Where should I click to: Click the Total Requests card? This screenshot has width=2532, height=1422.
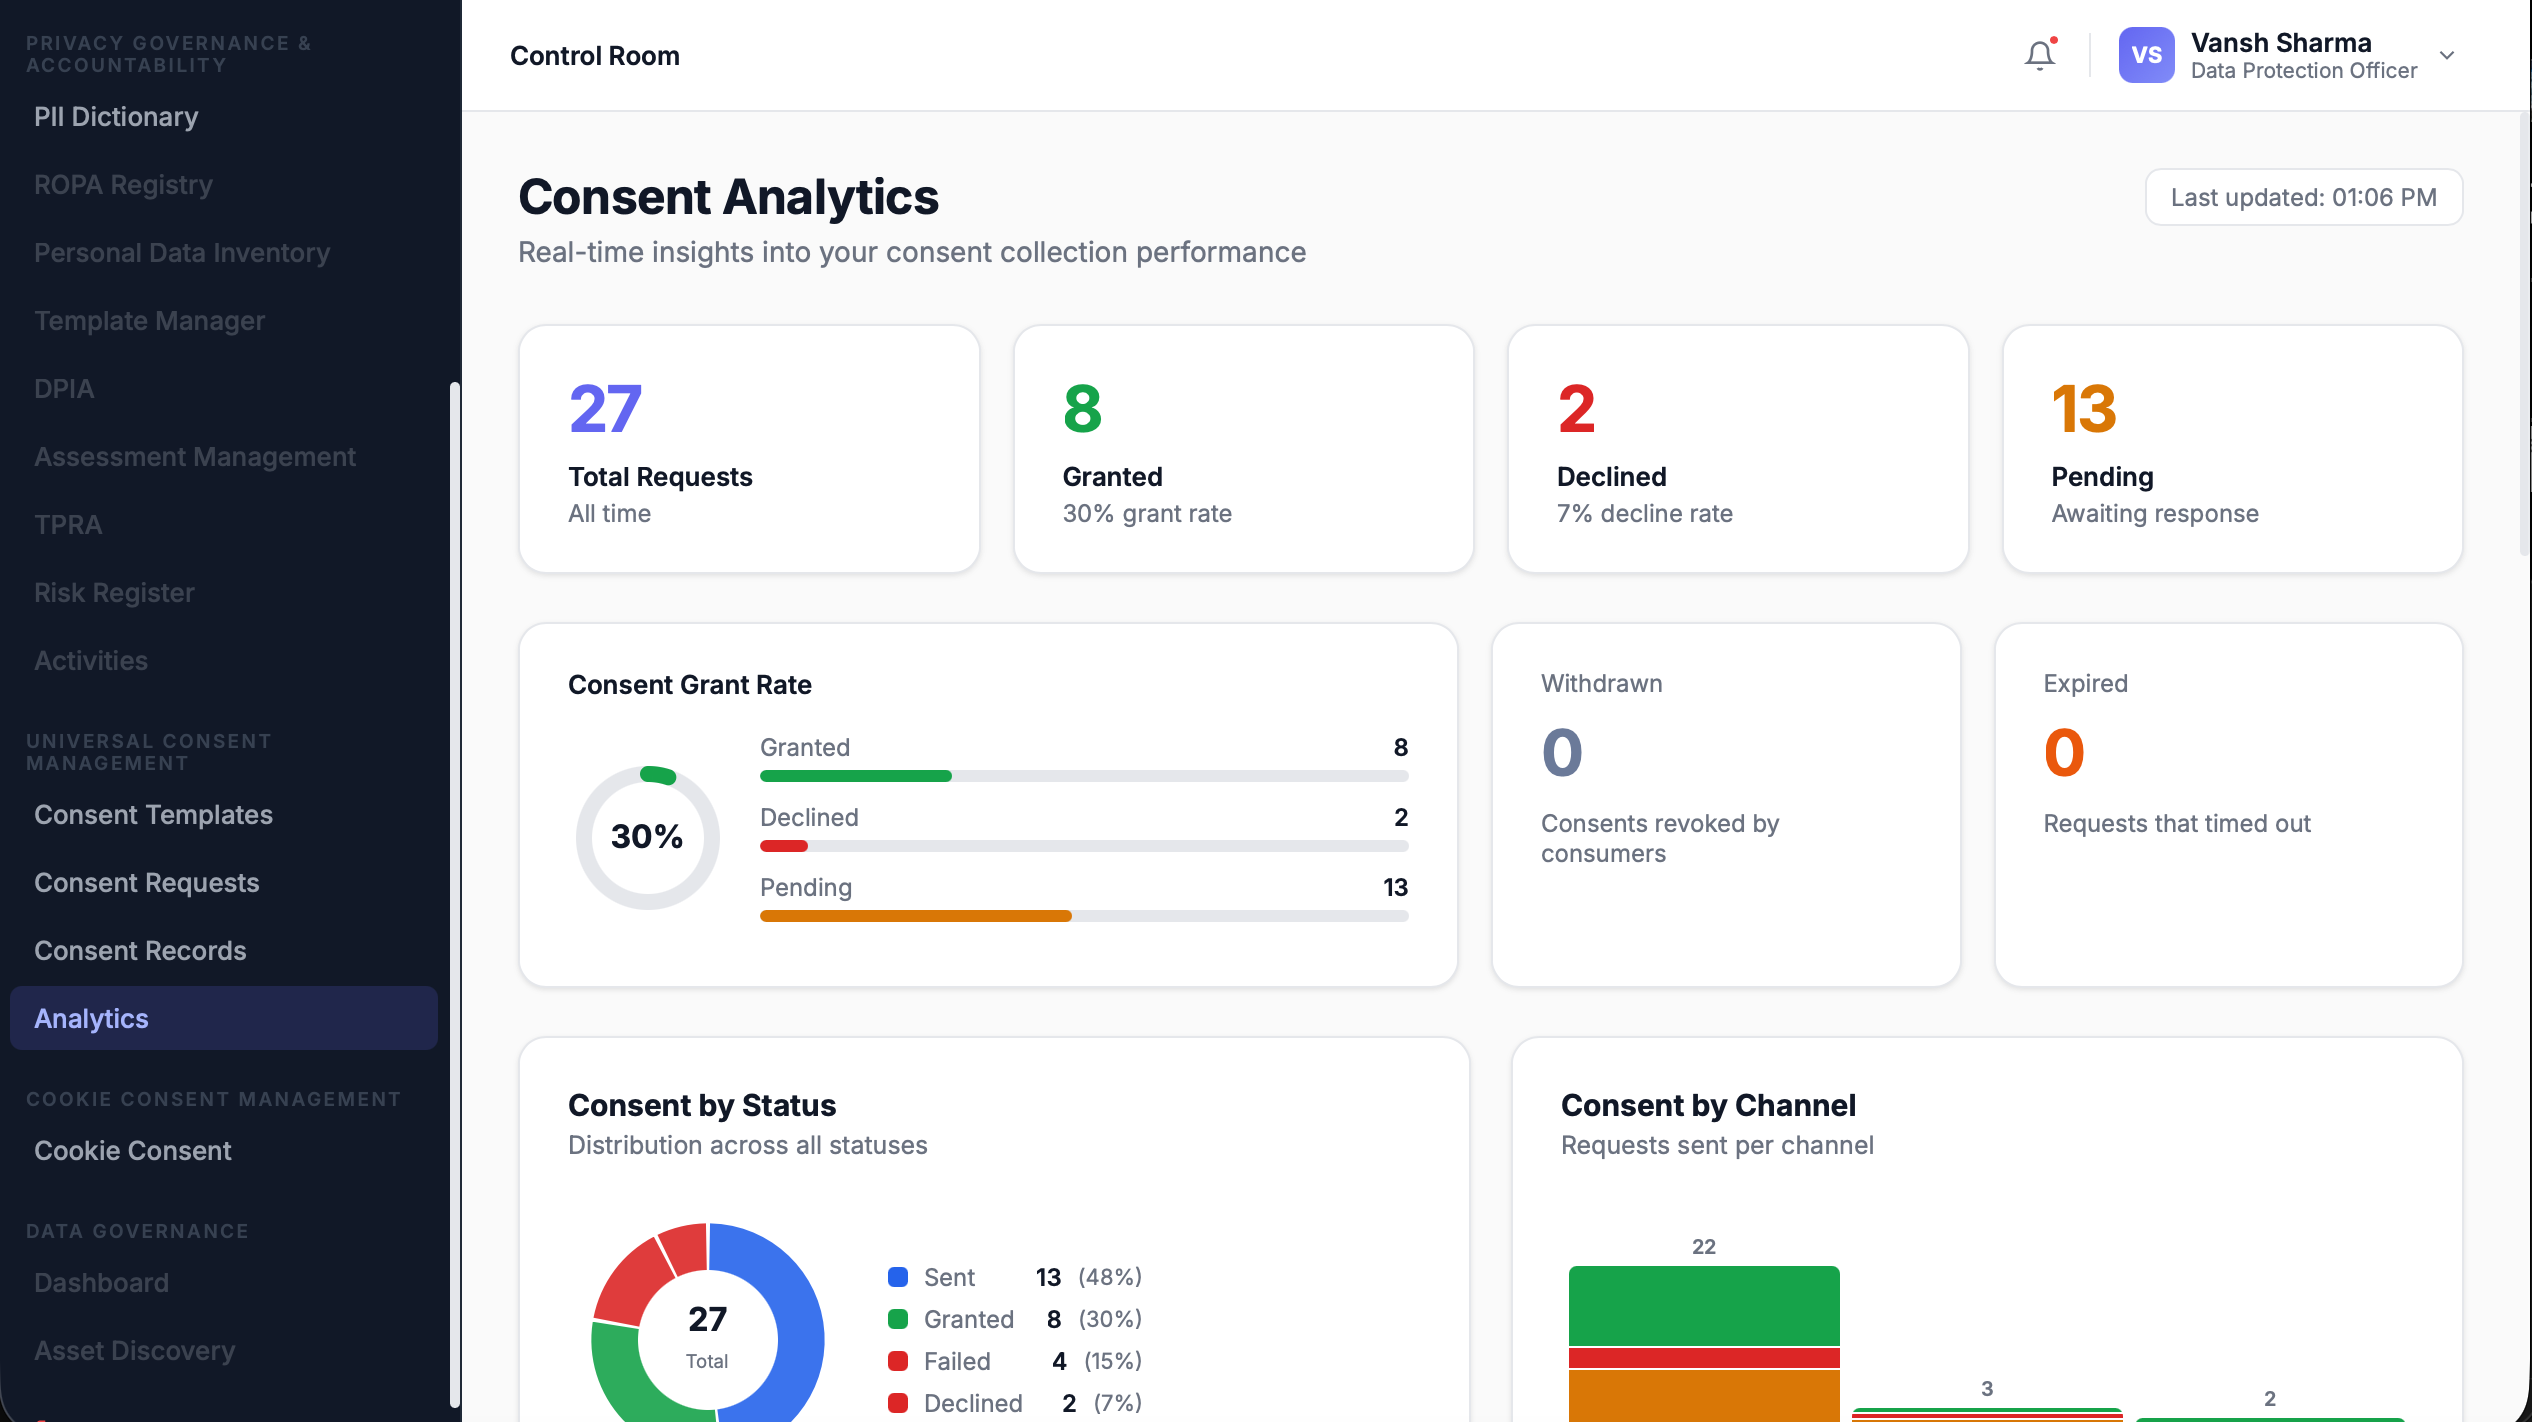[749, 449]
